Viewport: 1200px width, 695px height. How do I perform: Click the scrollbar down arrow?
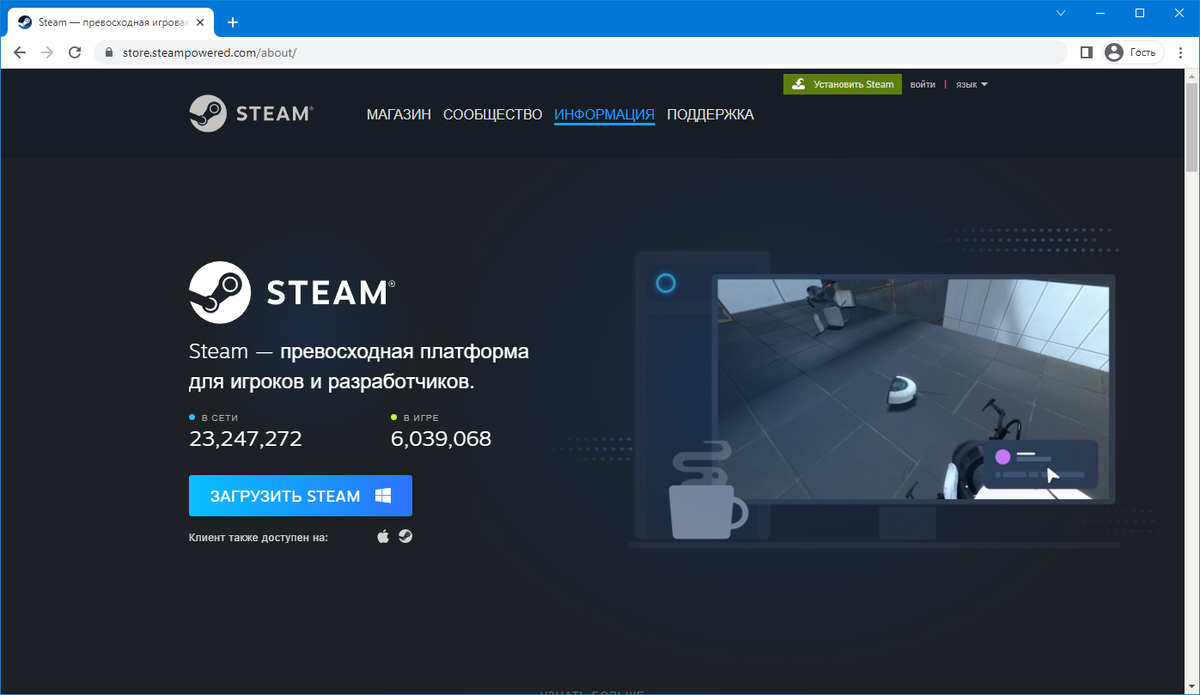[x=1192, y=687]
